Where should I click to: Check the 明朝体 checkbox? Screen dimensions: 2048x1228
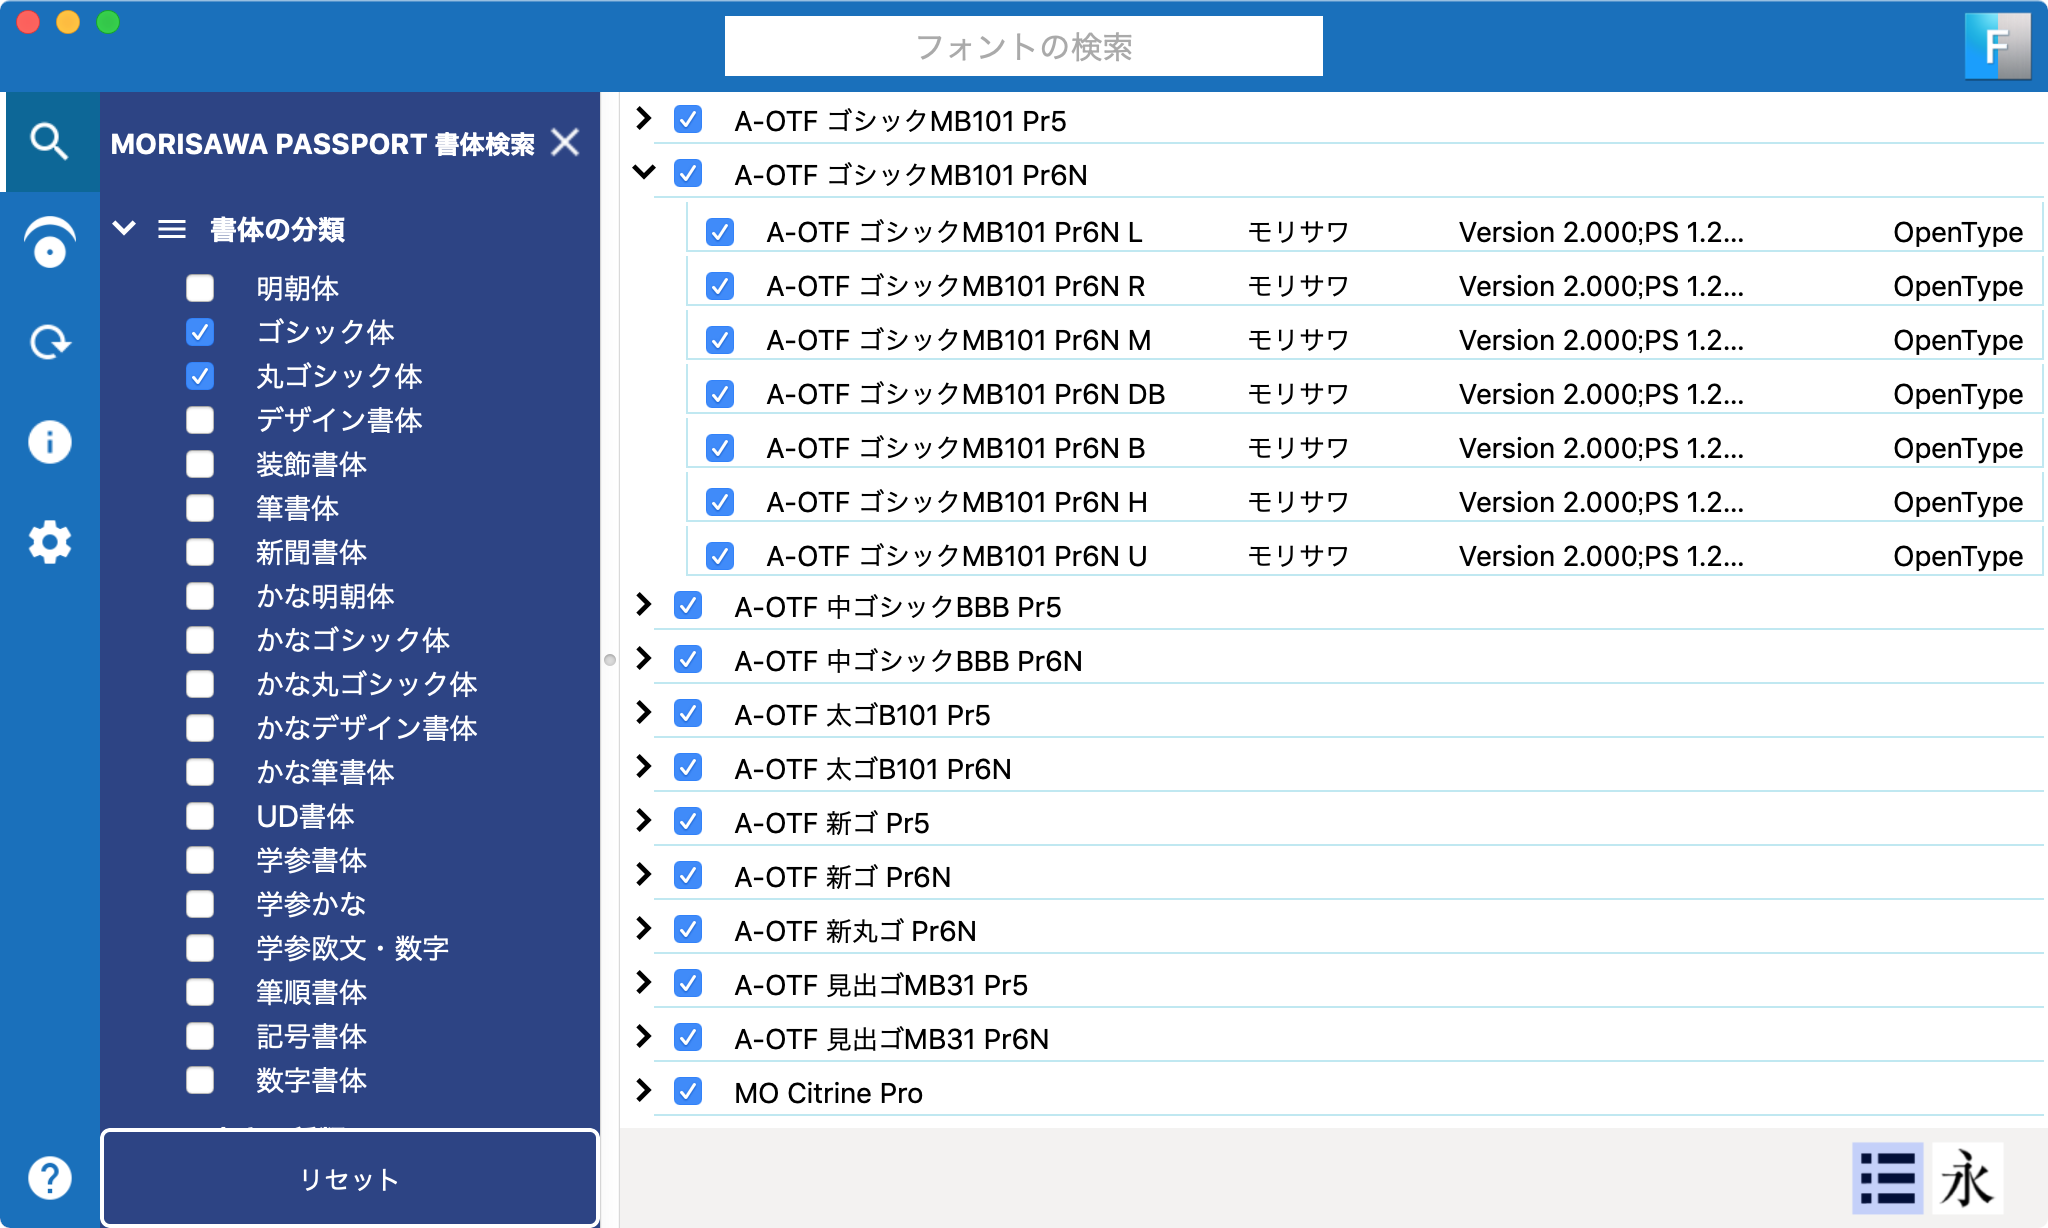[200, 288]
